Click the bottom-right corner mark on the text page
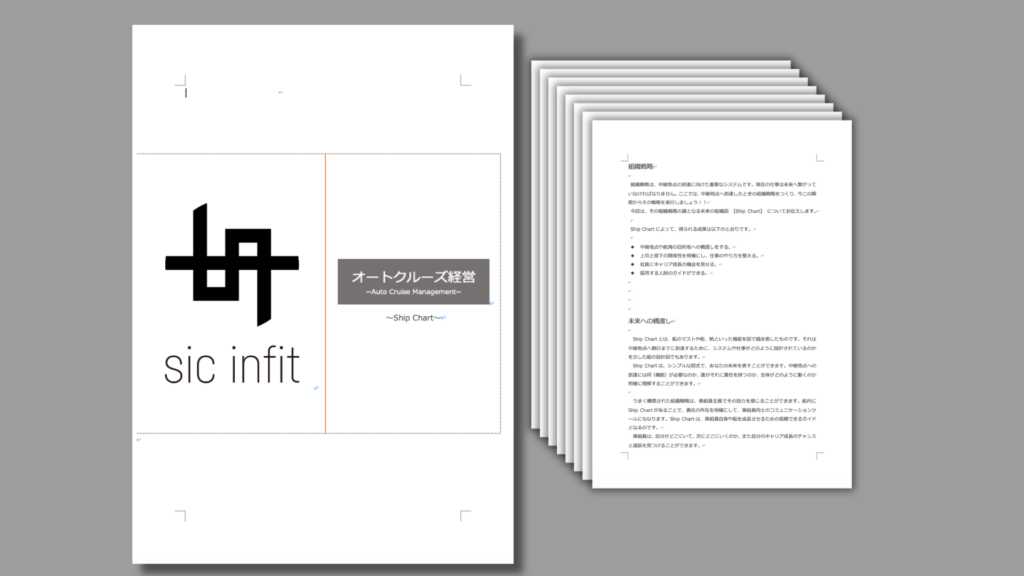Image resolution: width=1024 pixels, height=576 pixels. (x=819, y=455)
